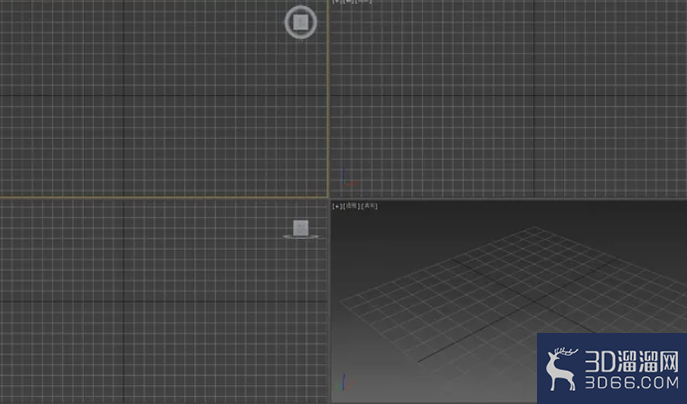687x404 pixels.
Task: Open the 真实 shading viewport label menu
Action: pos(369,206)
